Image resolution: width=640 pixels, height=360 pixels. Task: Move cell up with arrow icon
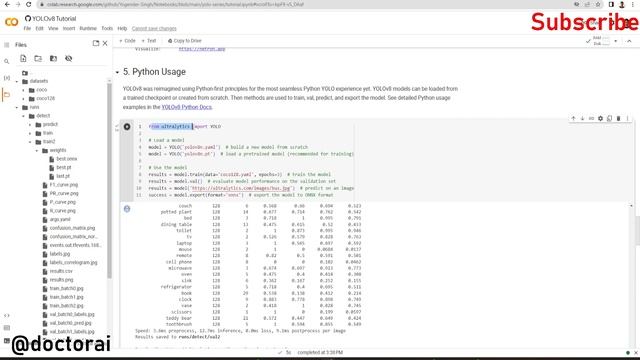tap(573, 118)
